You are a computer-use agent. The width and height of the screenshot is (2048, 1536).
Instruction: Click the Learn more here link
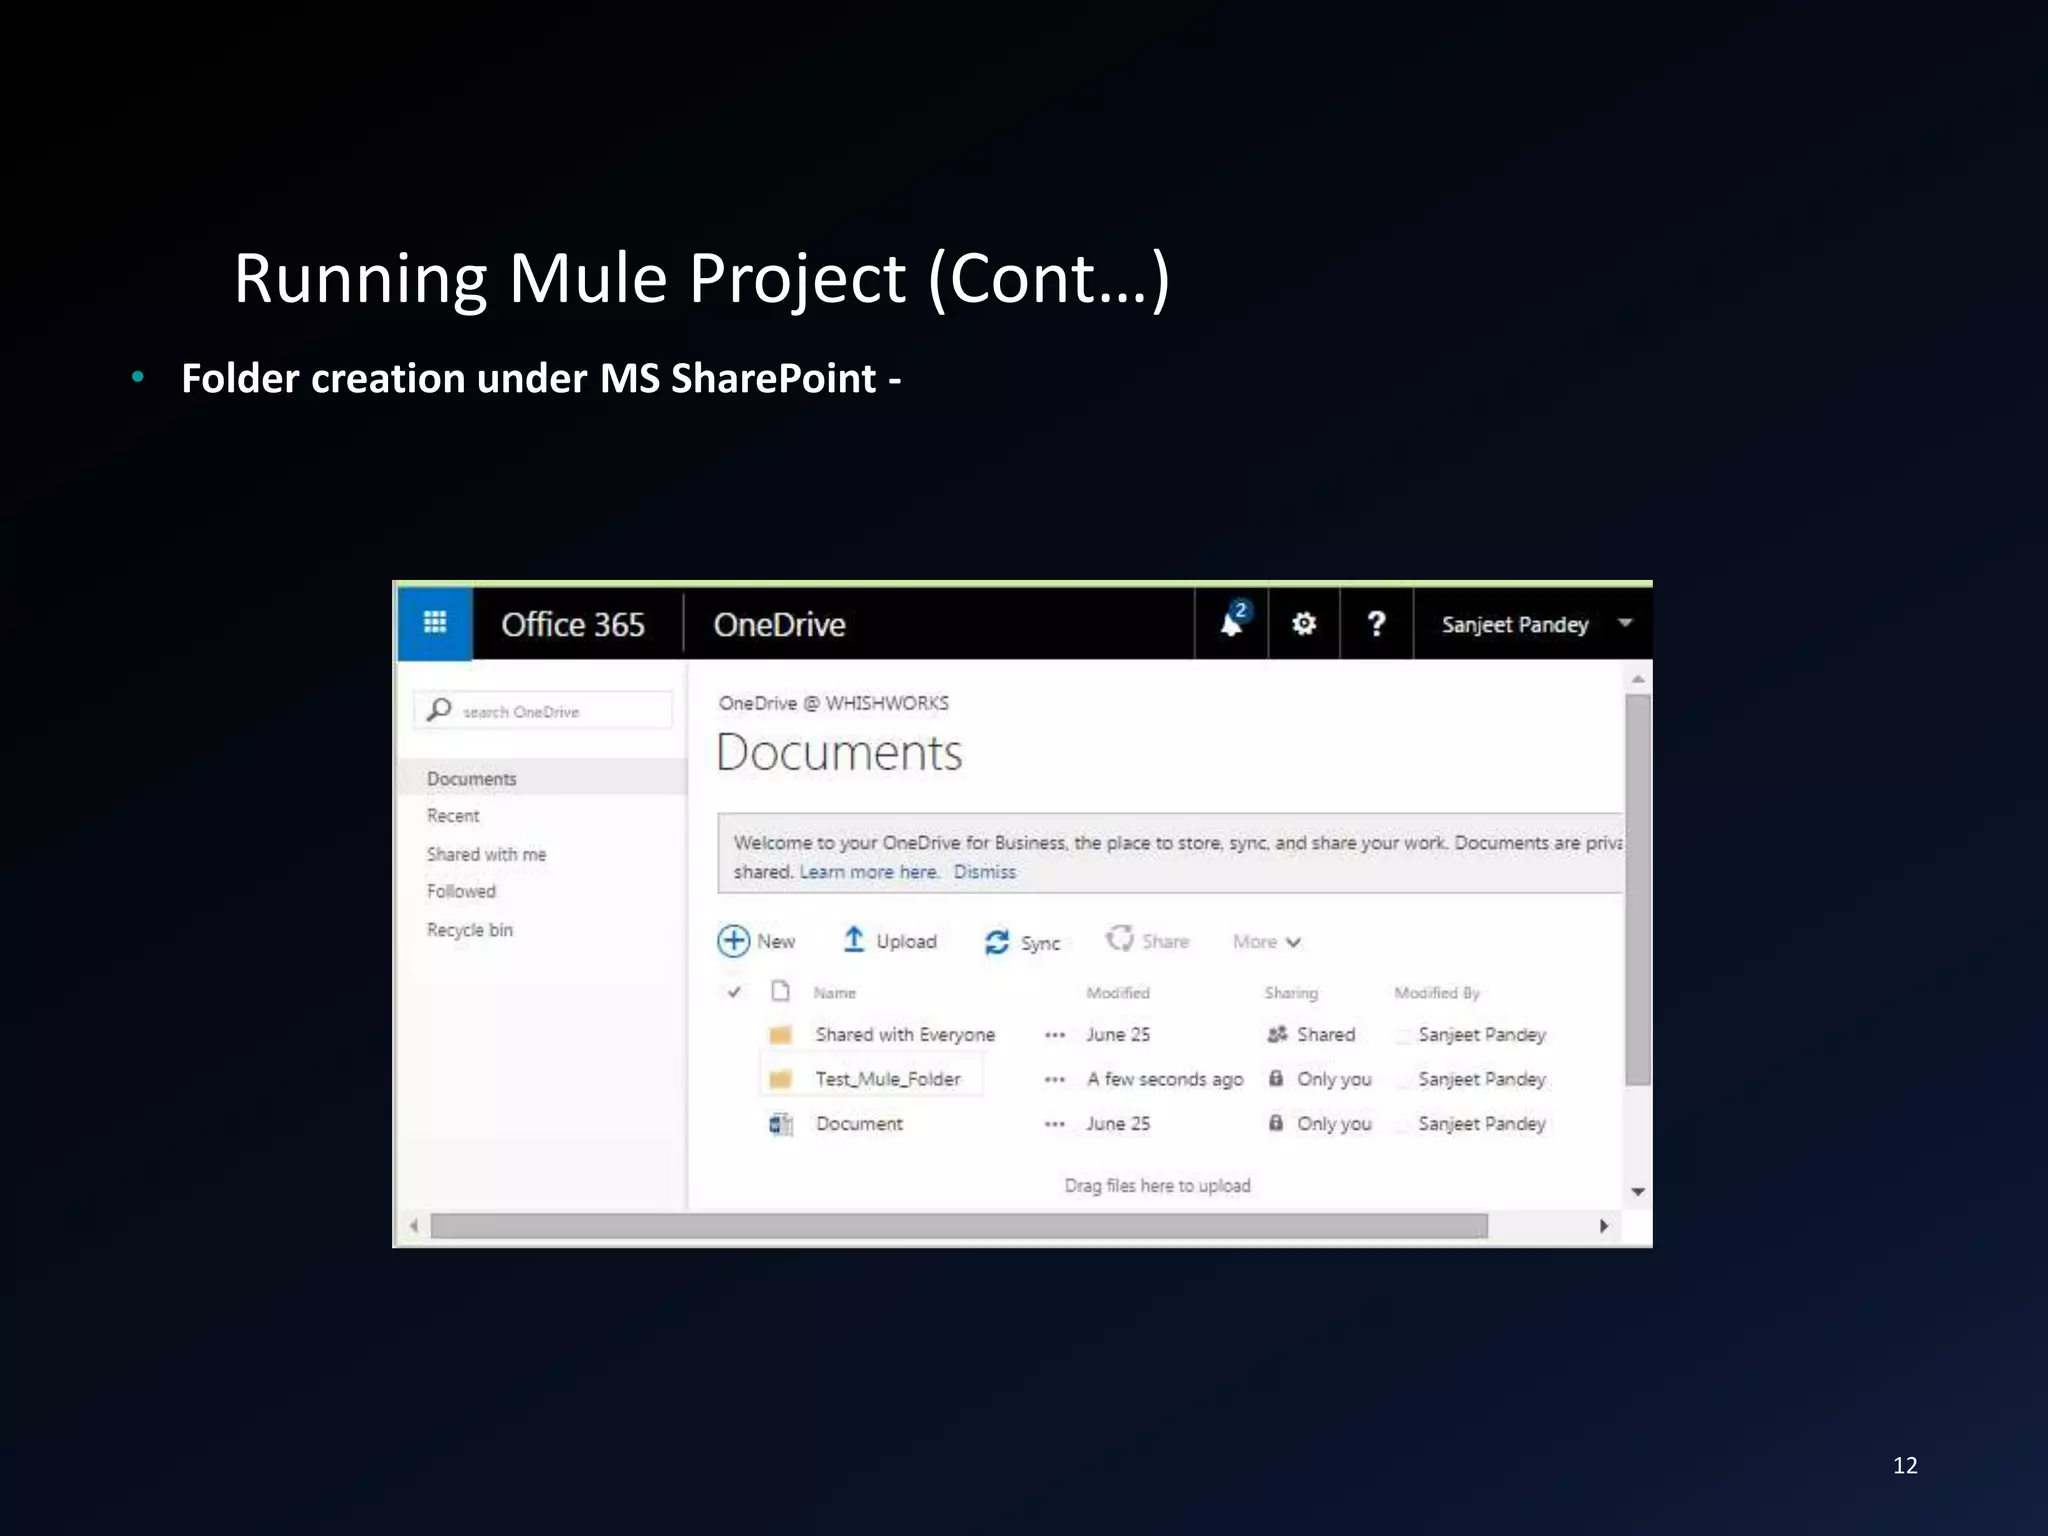pyautogui.click(x=869, y=872)
